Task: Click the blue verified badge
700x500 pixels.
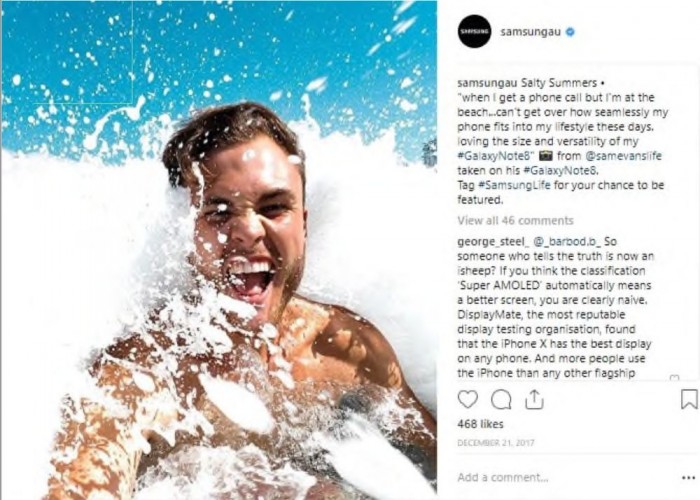Action: 570,32
